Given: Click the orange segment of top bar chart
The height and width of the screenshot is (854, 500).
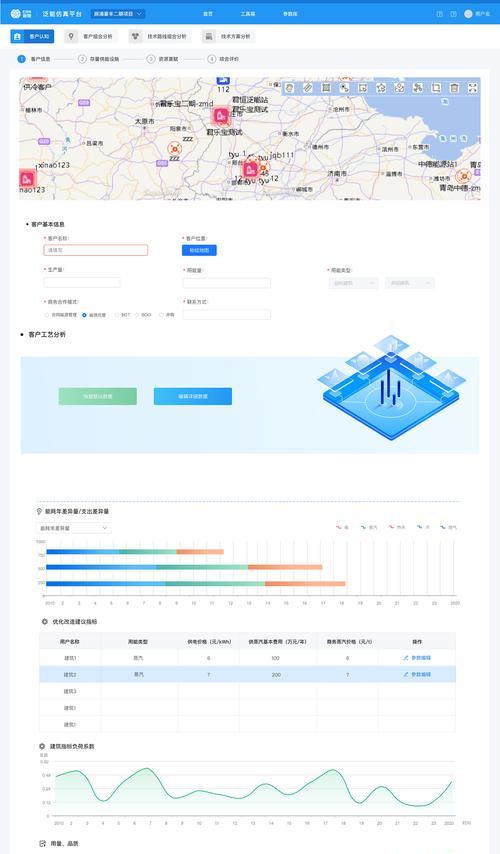Looking at the screenshot, I should (x=200, y=552).
